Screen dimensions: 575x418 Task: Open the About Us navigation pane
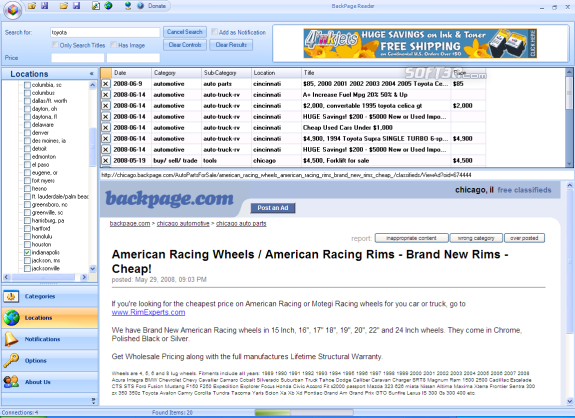pos(50,382)
